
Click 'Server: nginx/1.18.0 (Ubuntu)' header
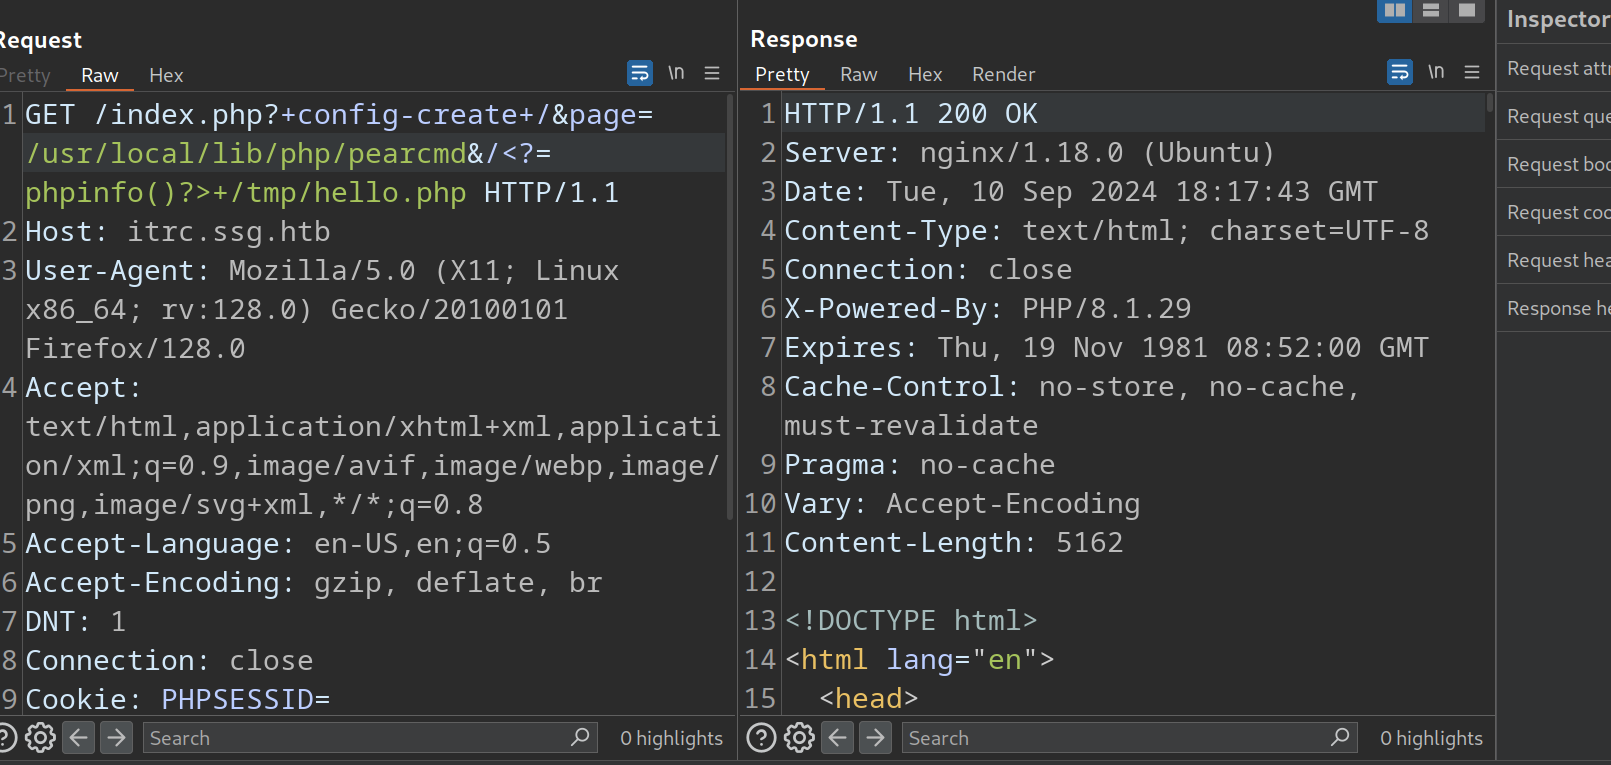pyautogui.click(x=1030, y=153)
